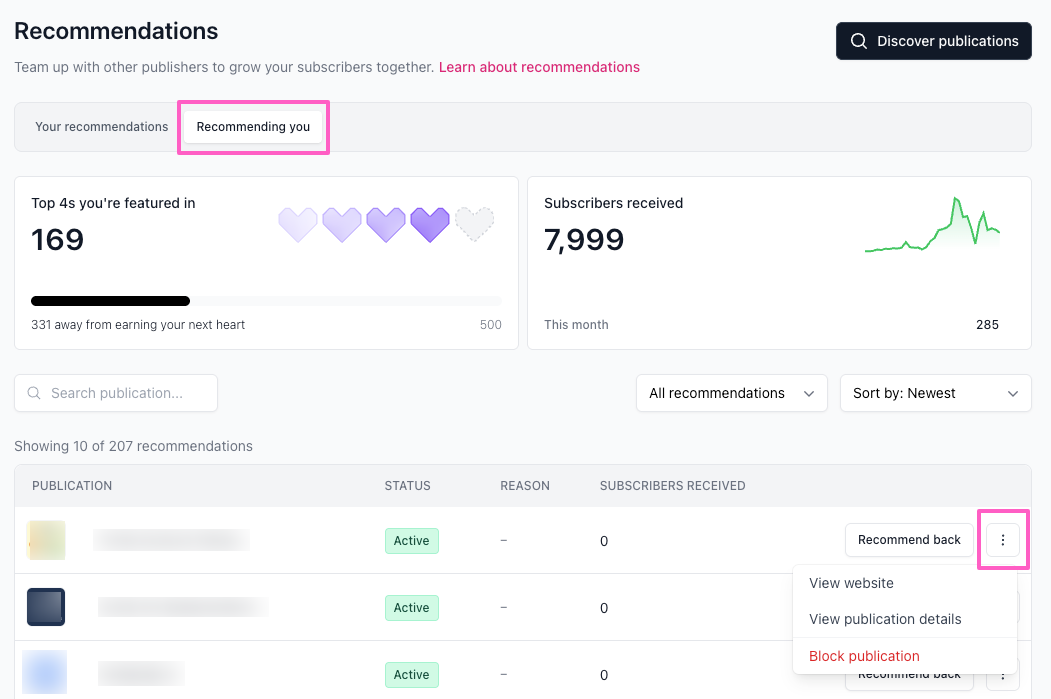Click the first publication's logo thumbnail
Viewport: 1051px width, 699px height.
point(46,540)
